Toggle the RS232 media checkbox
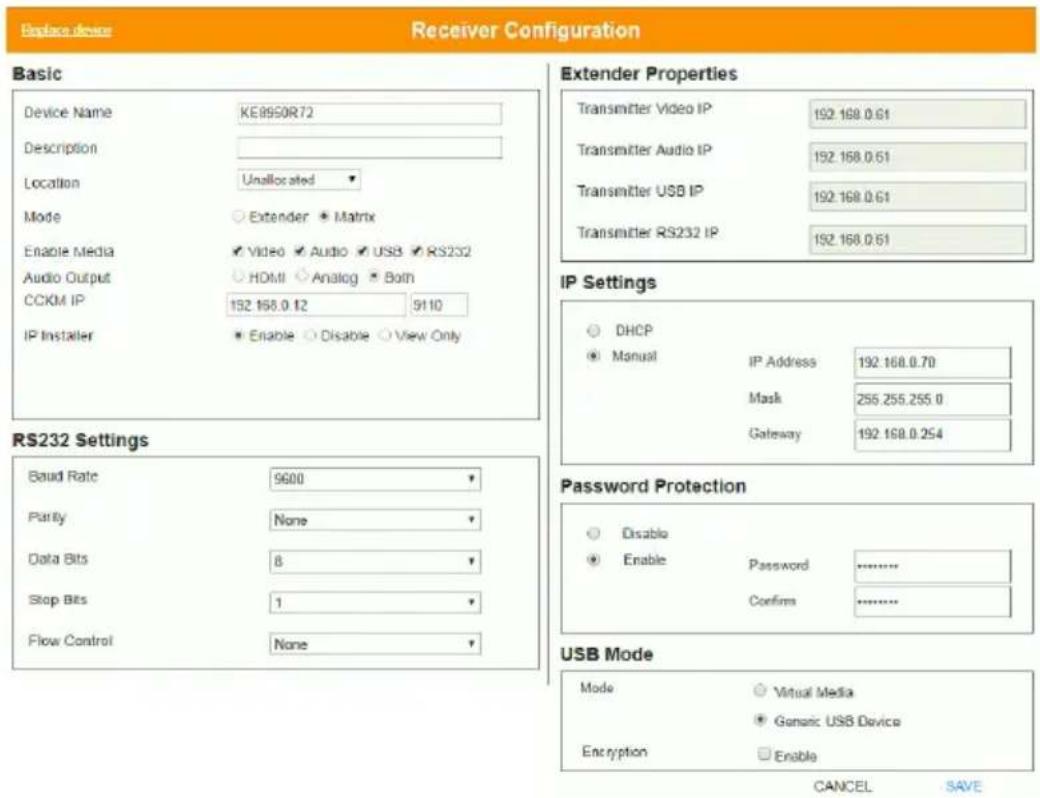This screenshot has height=798, width=1040. (x=417, y=251)
